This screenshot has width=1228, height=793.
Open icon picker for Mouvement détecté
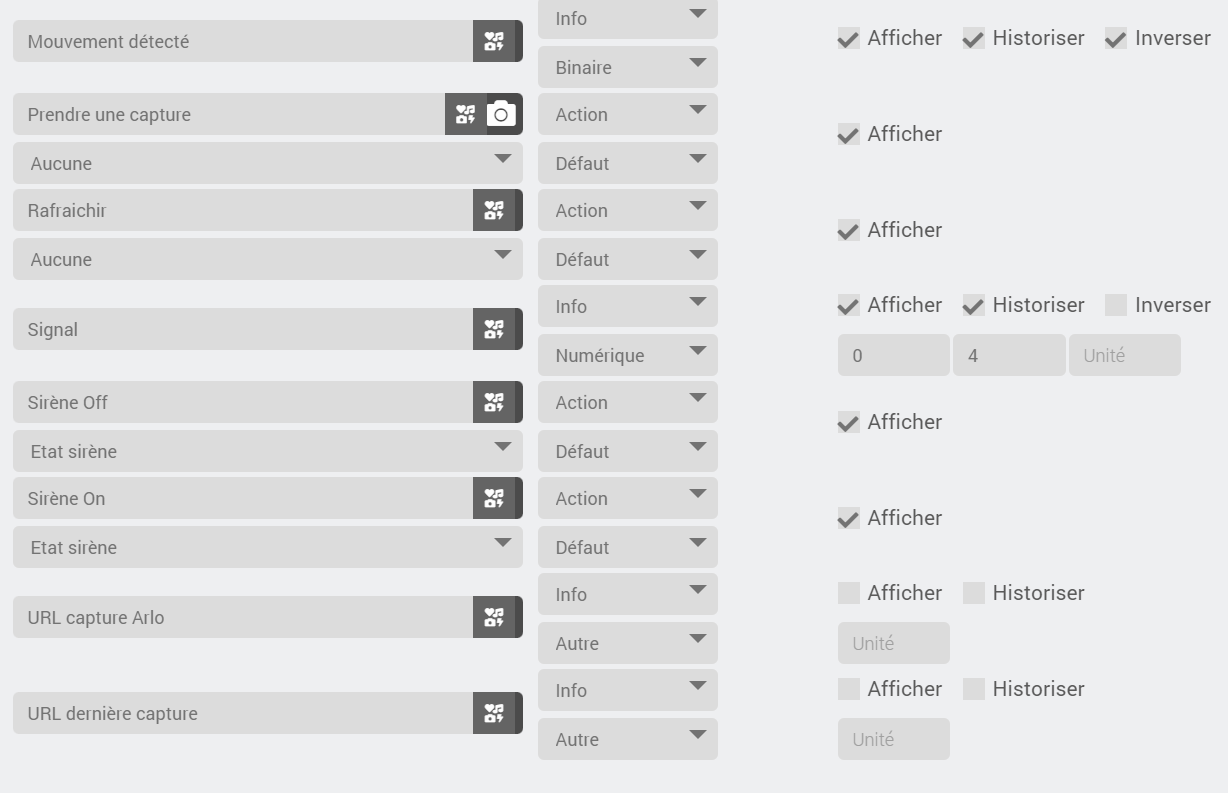(495, 41)
